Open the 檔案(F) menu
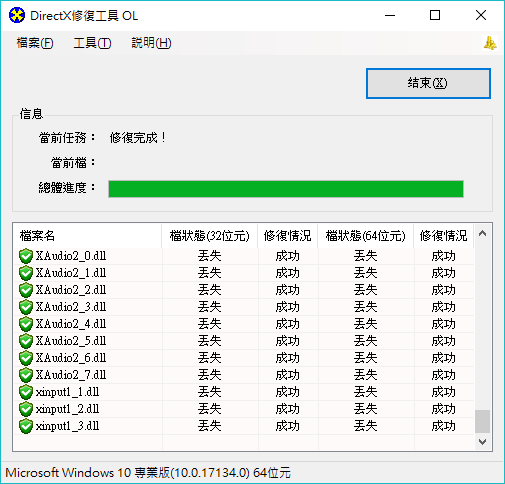 [35, 43]
